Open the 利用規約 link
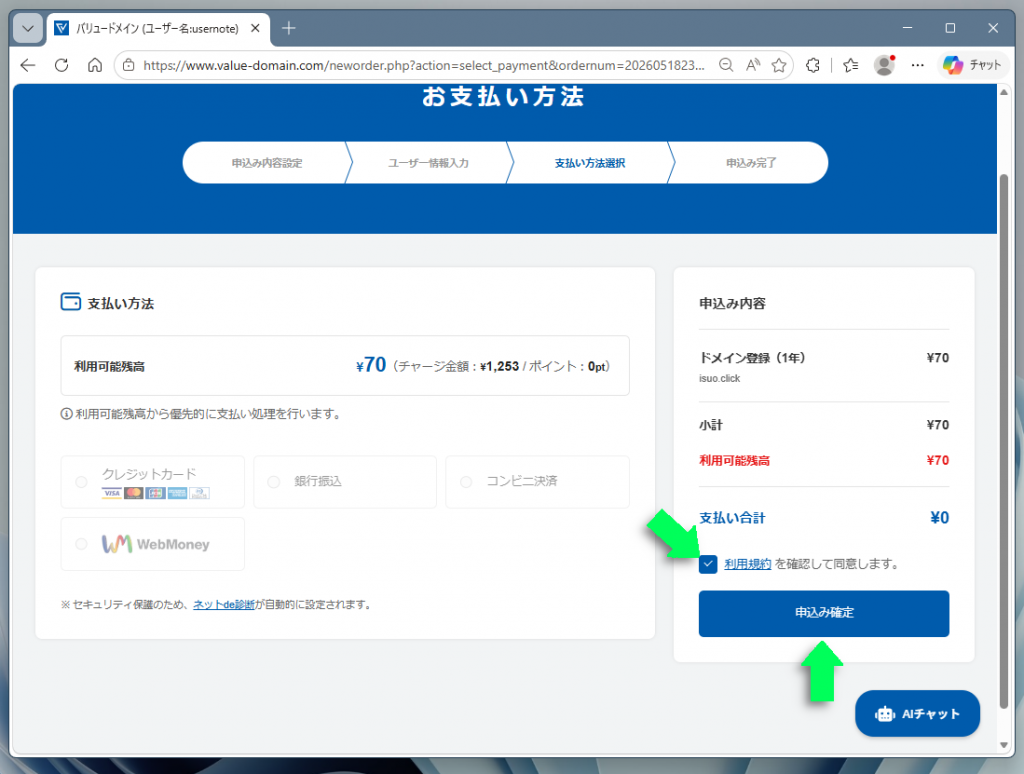Image resolution: width=1024 pixels, height=774 pixels. (748, 564)
